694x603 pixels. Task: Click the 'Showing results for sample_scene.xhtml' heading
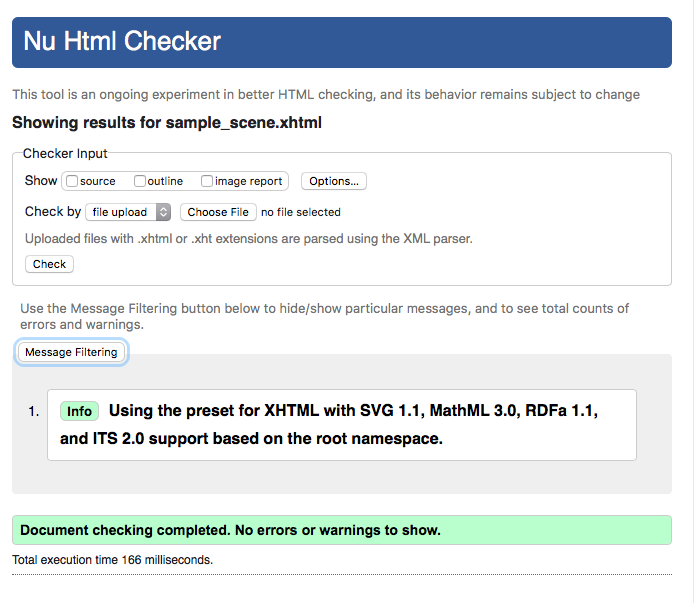pyautogui.click(x=167, y=123)
